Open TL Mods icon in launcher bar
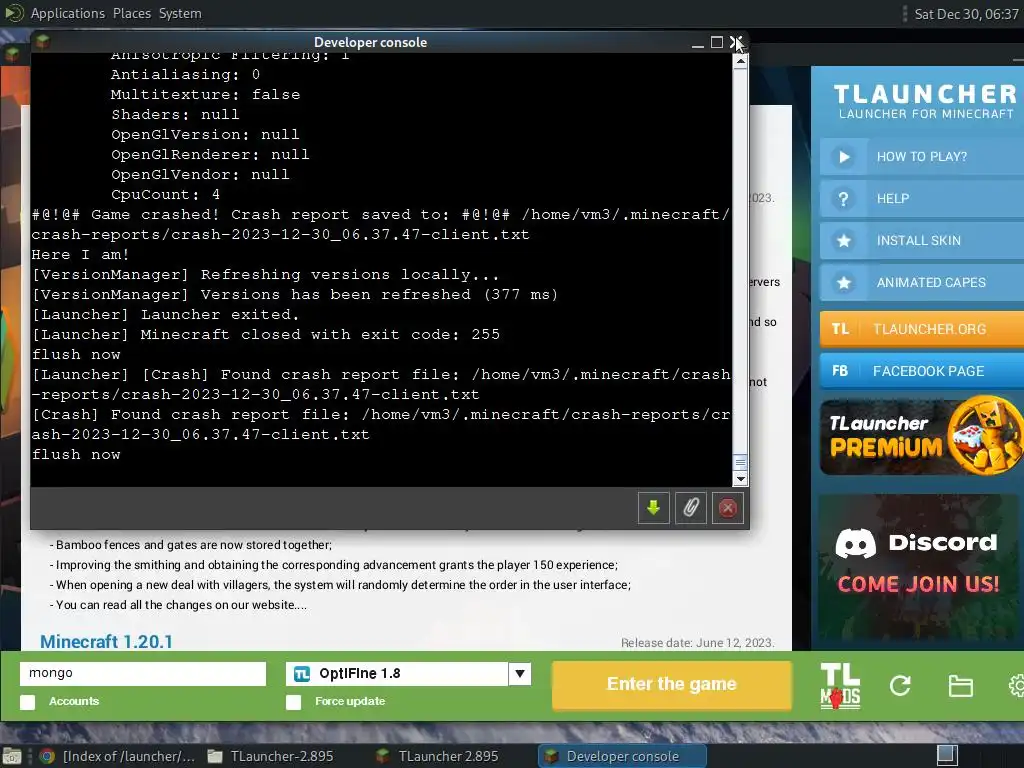This screenshot has width=1024, height=768. (x=840, y=686)
